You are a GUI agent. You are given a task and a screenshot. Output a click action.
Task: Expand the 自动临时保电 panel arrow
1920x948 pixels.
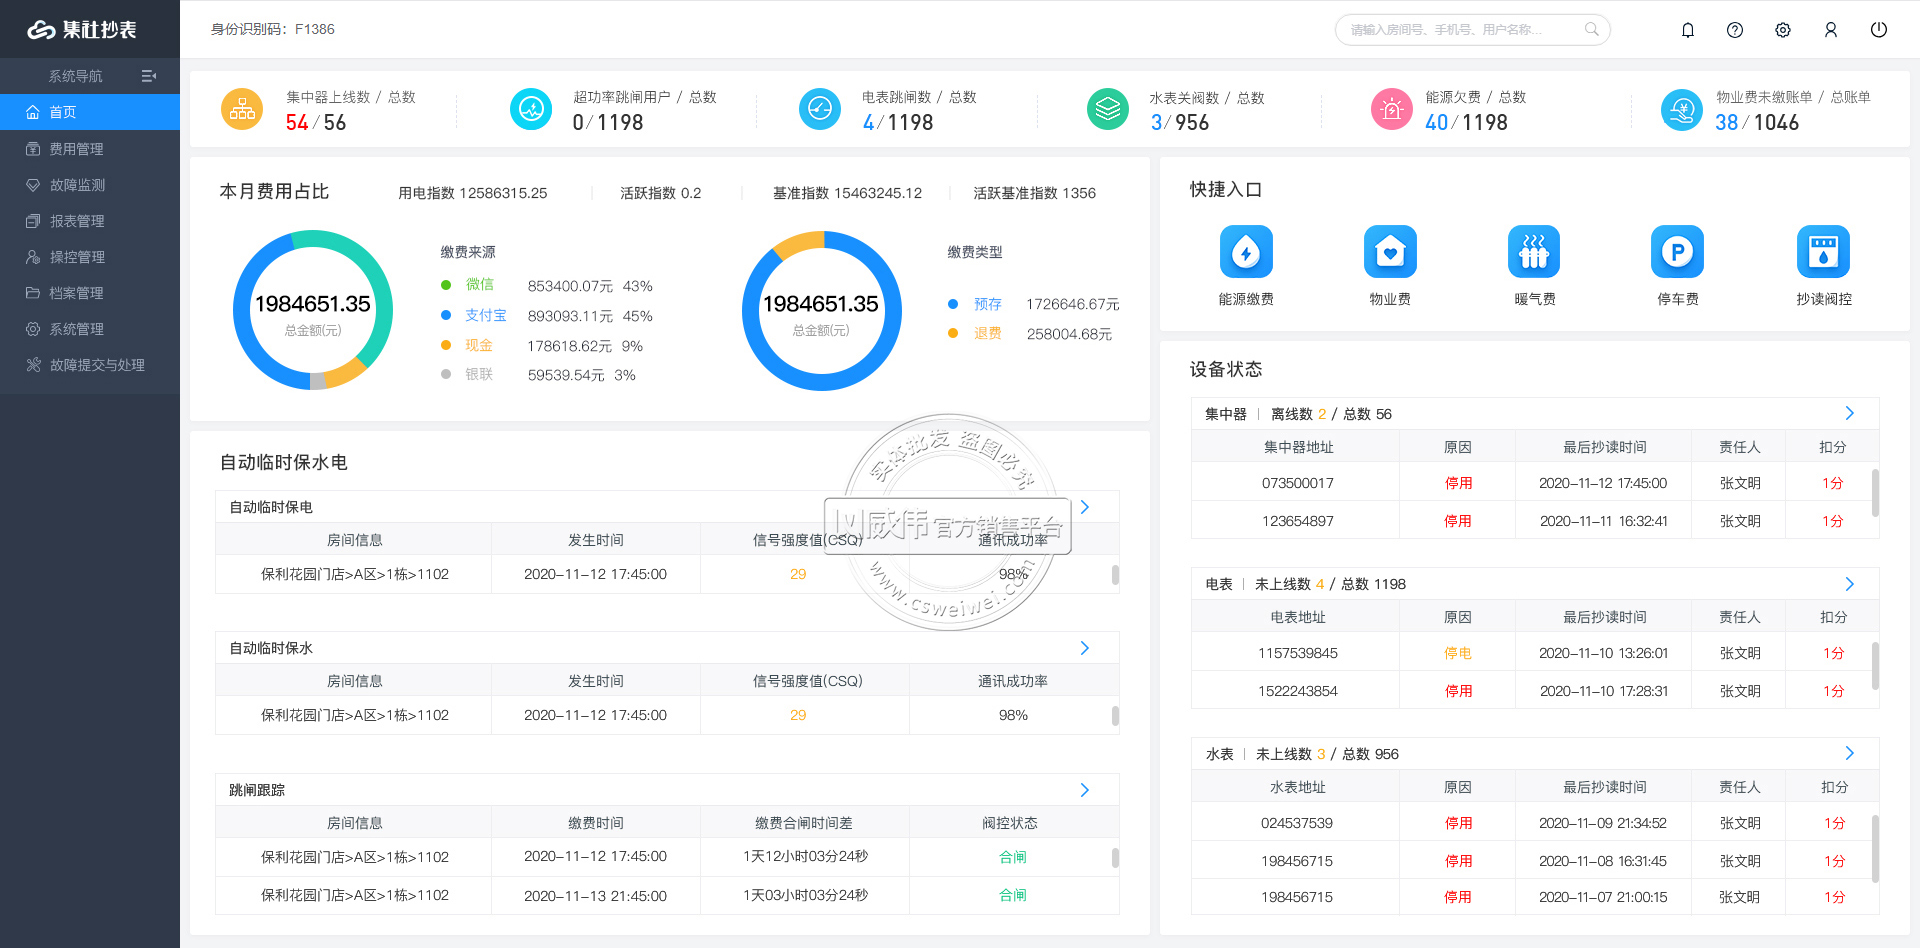click(1085, 507)
